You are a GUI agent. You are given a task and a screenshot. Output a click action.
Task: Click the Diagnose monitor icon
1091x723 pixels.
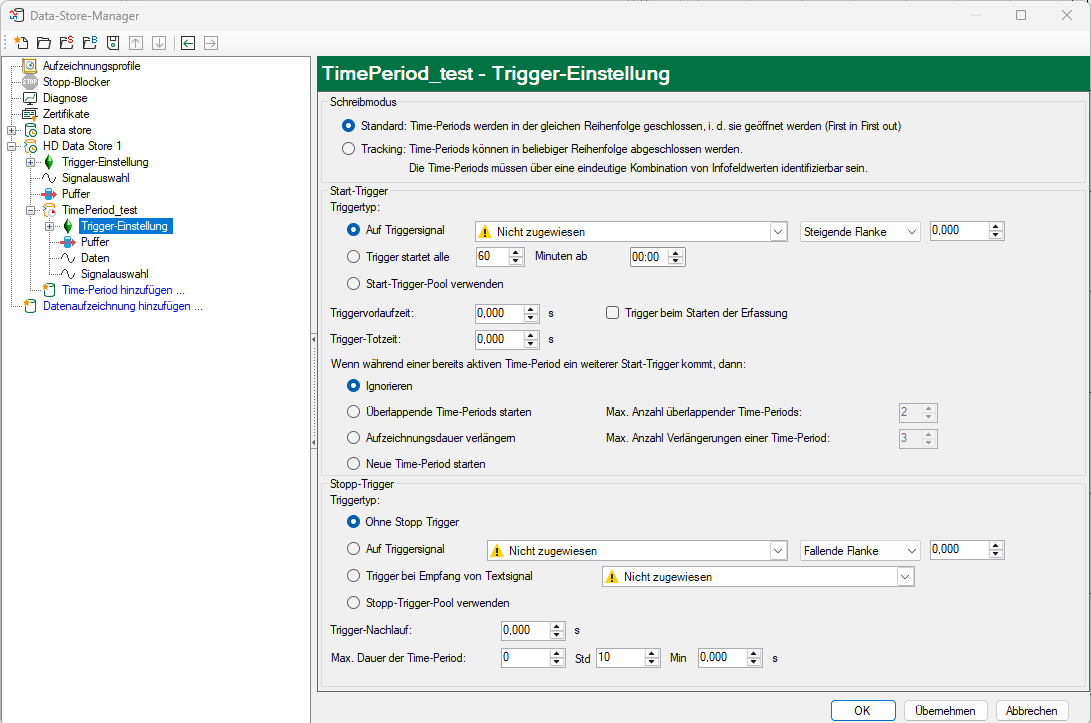tap(30, 98)
